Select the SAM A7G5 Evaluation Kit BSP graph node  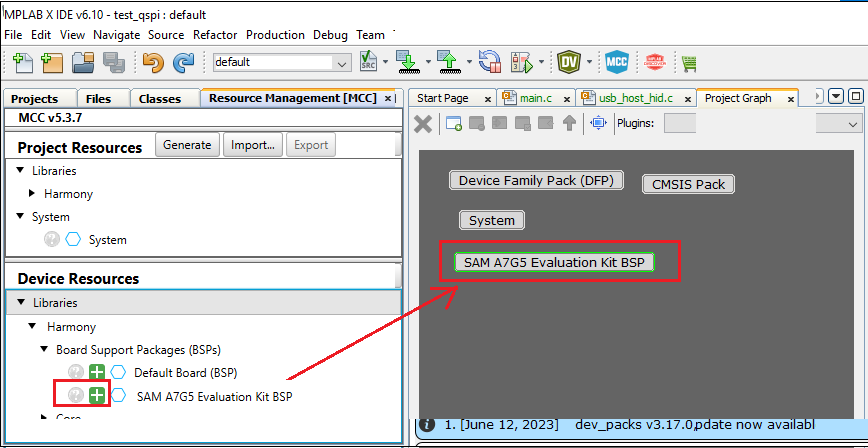[x=554, y=262]
